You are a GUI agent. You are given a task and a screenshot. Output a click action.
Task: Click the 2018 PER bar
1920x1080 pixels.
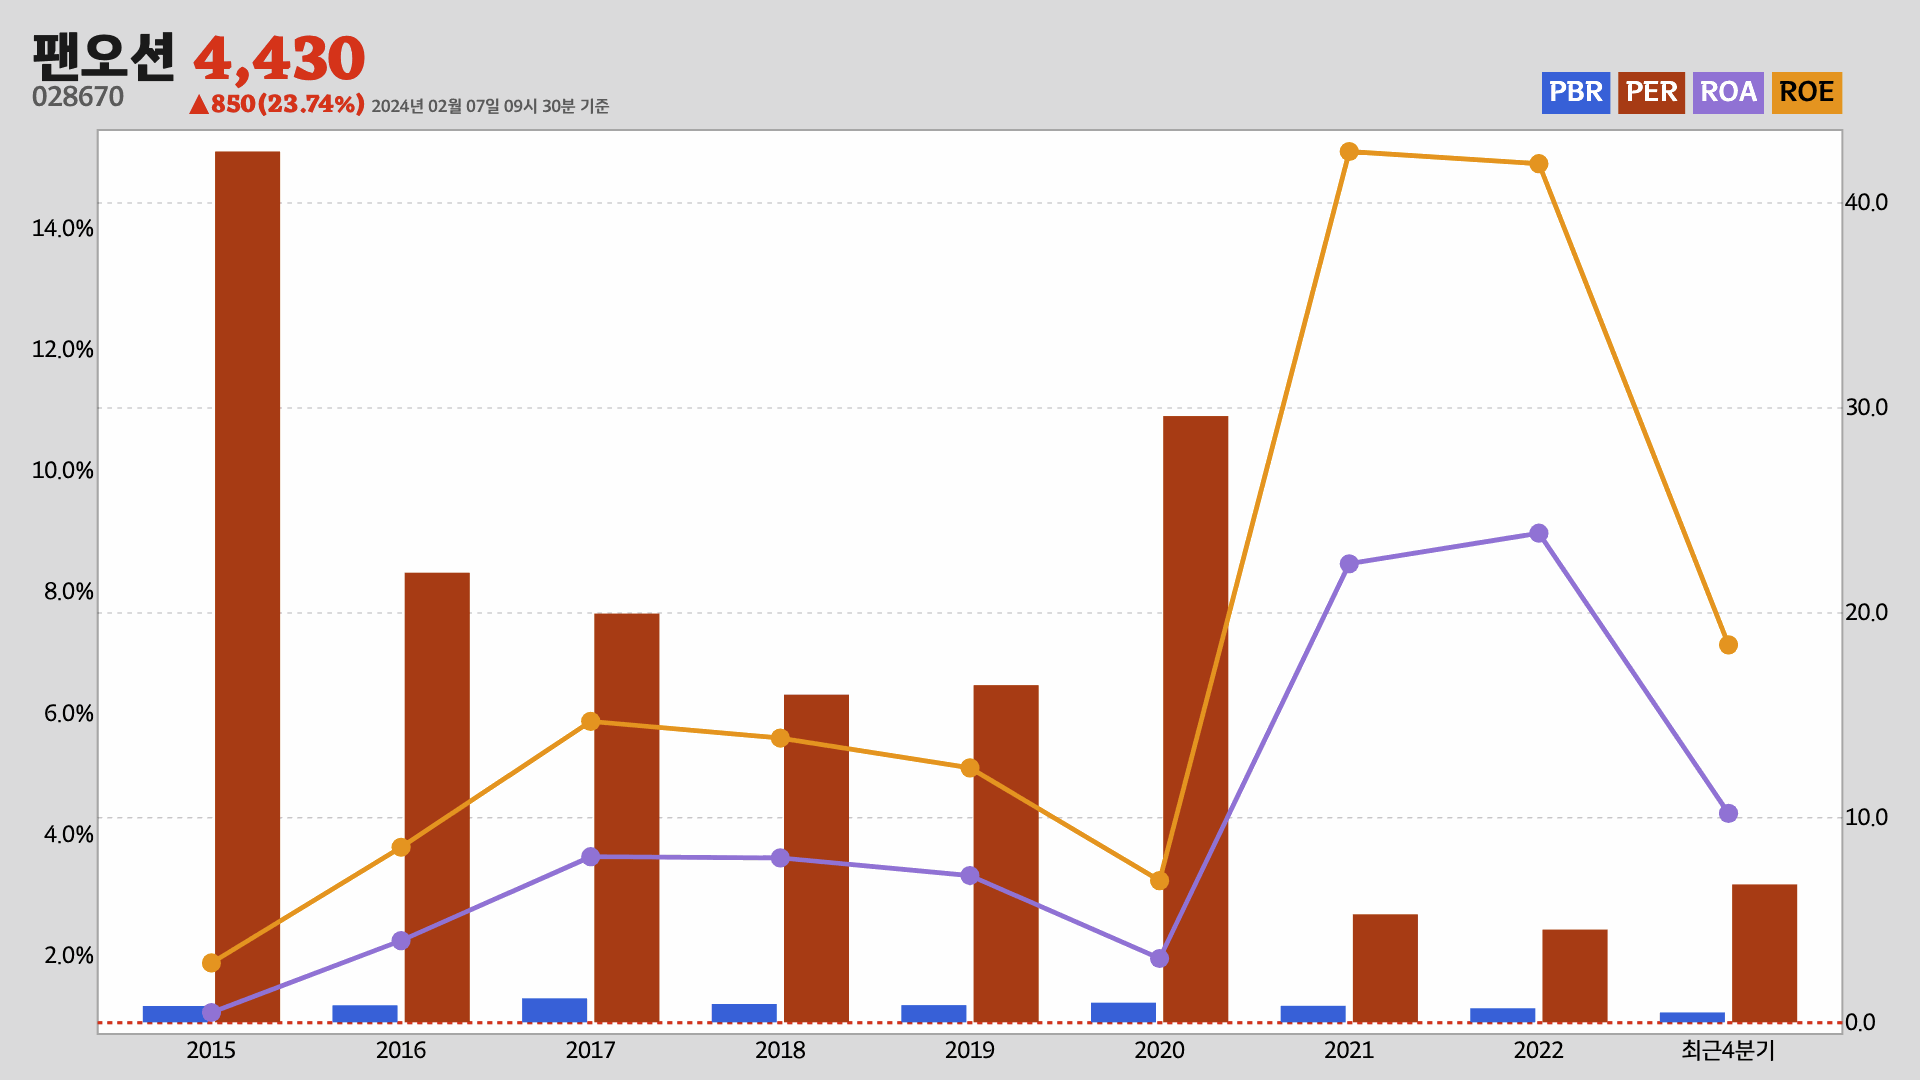pos(816,858)
